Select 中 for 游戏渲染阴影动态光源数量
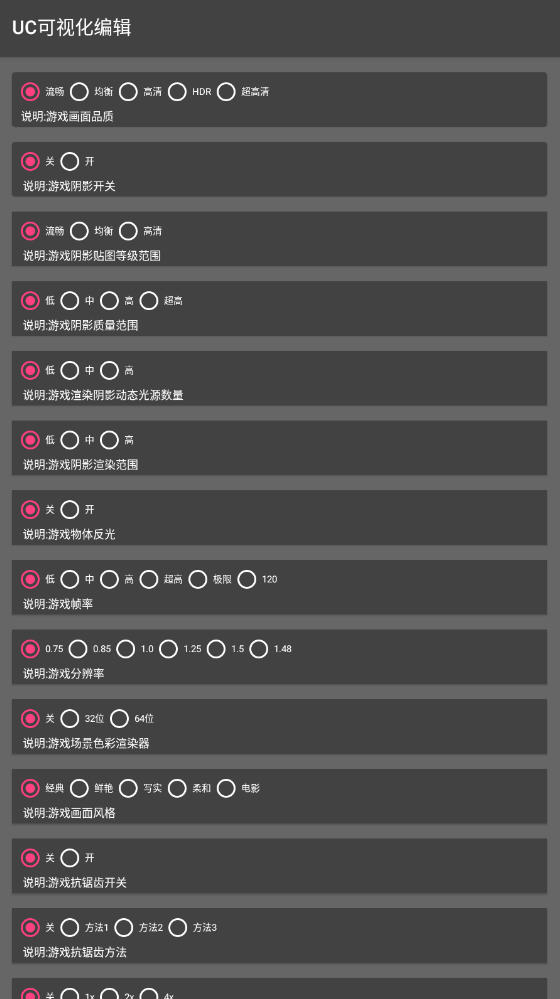Screen dimensions: 560x999 [x=70, y=370]
